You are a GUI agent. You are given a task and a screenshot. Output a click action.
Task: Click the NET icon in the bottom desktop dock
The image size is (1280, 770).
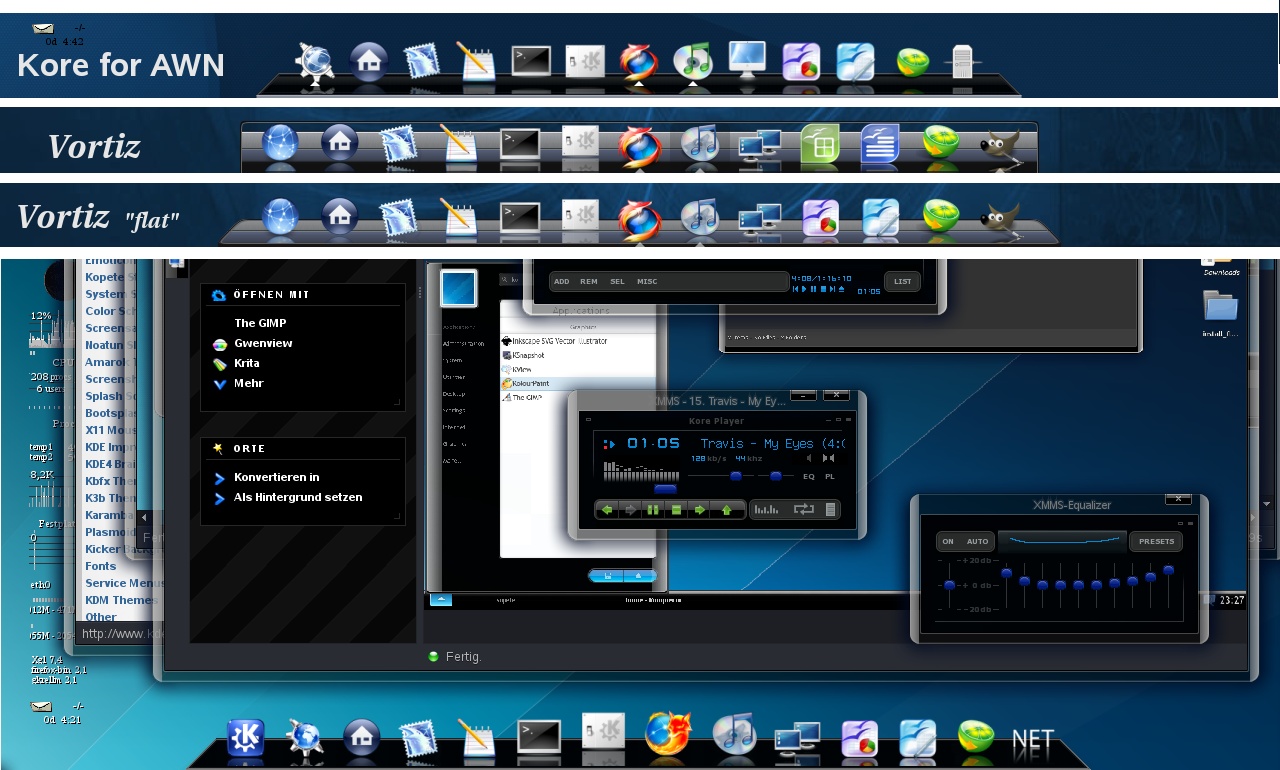[x=1033, y=740]
